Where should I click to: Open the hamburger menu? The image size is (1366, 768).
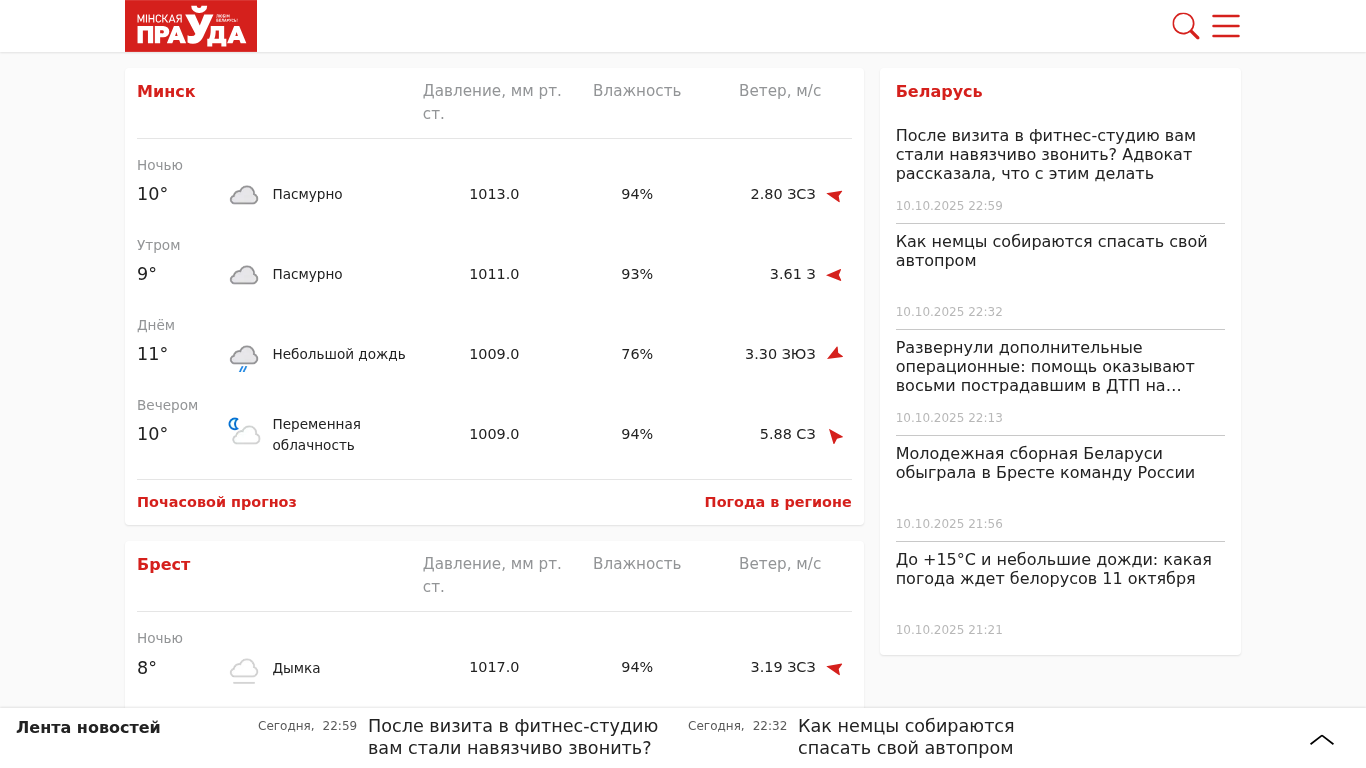pyautogui.click(x=1226, y=26)
